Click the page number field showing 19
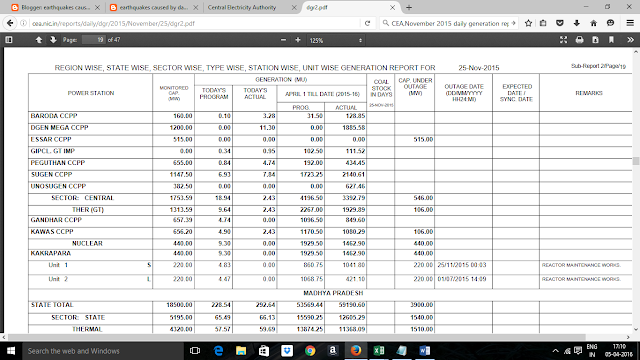Viewport: 640px width, 360px height. point(94,40)
